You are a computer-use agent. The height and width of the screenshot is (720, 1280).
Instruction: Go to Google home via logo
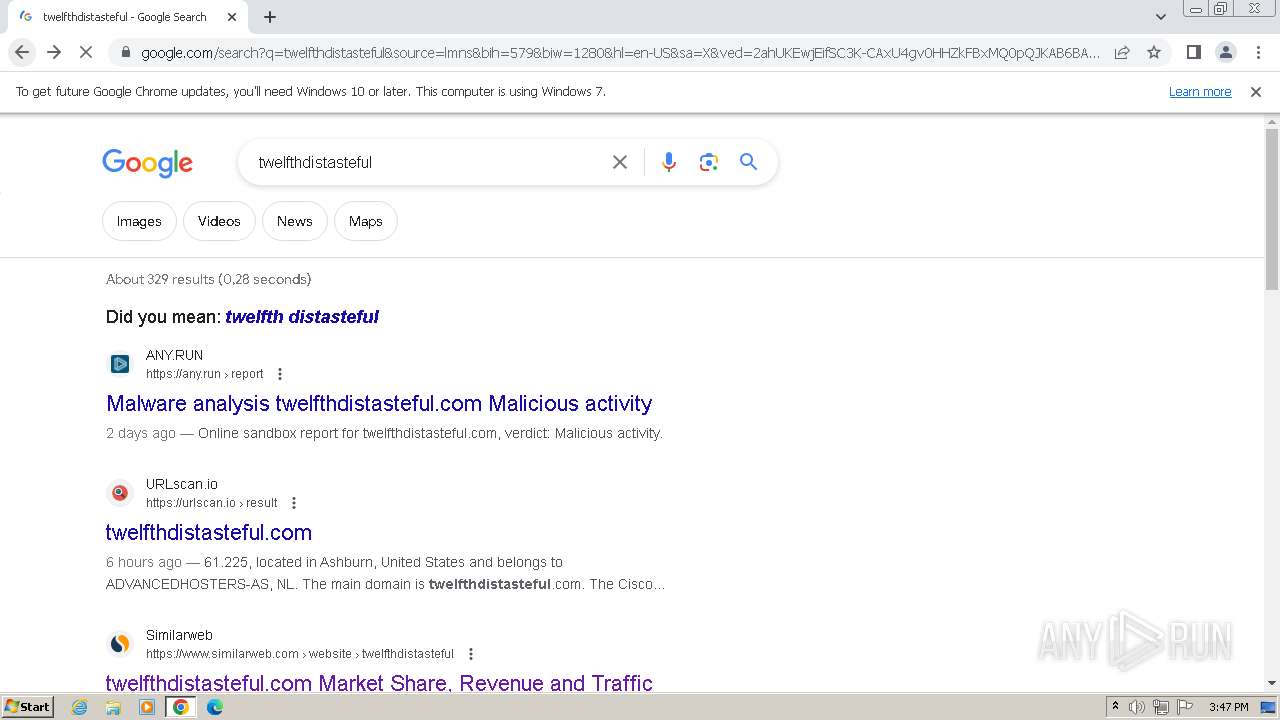[x=147, y=163]
